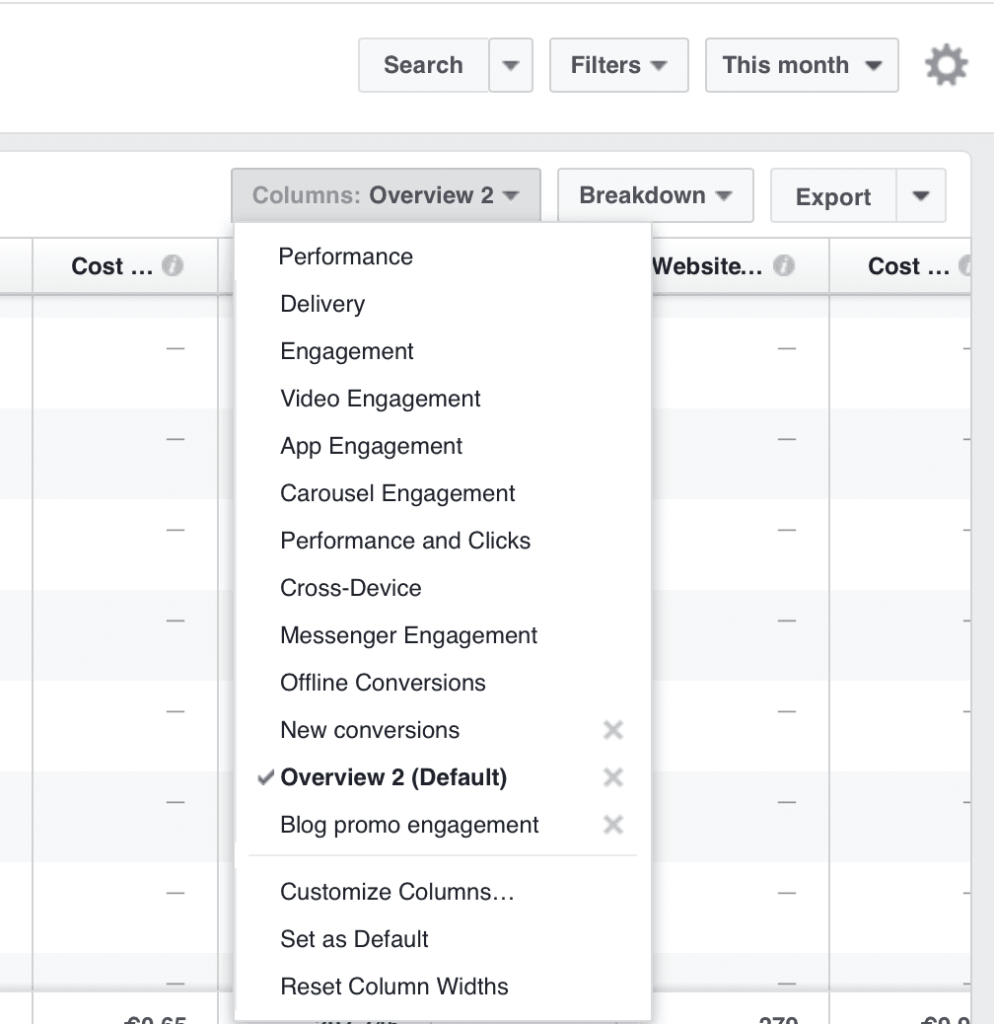Expand the Export options arrow
Image resolution: width=994 pixels, height=1024 pixels.
tap(922, 197)
